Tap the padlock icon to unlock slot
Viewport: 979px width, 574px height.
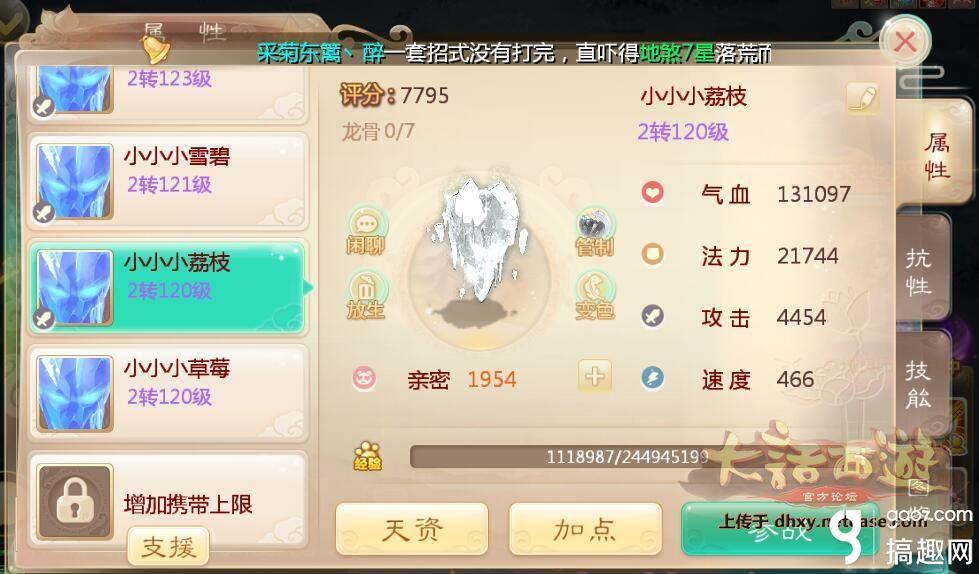click(x=75, y=502)
